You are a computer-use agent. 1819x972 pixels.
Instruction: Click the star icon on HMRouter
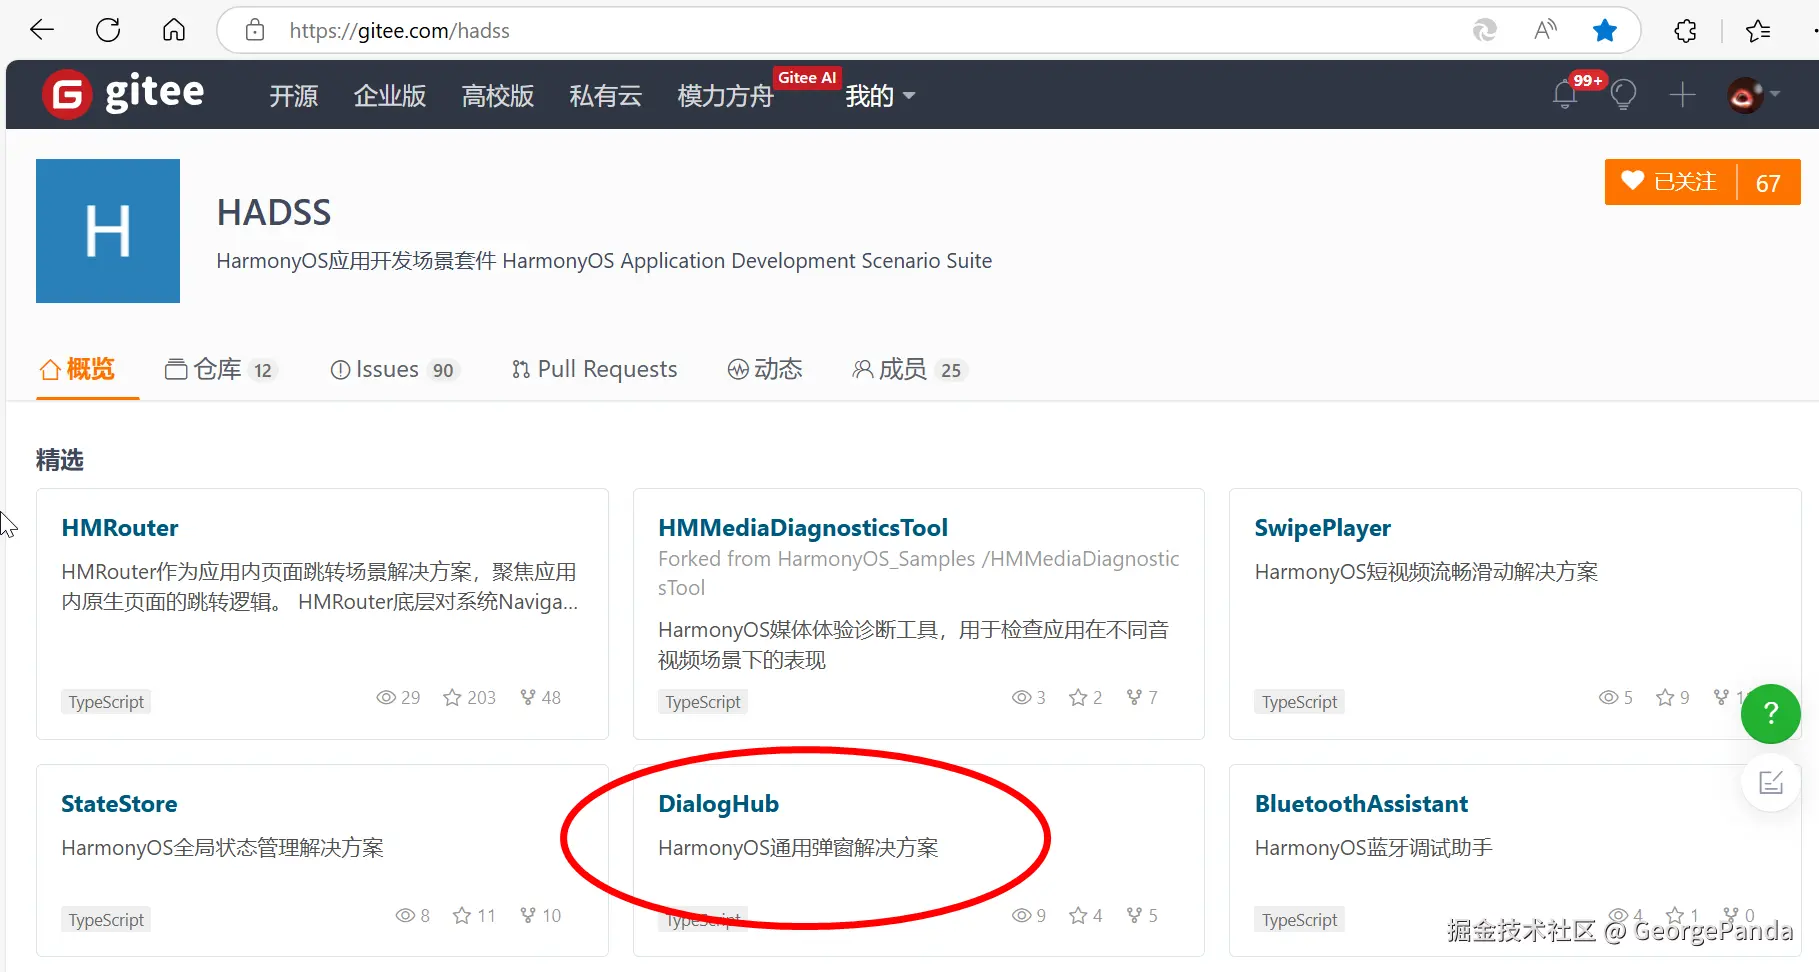click(453, 698)
